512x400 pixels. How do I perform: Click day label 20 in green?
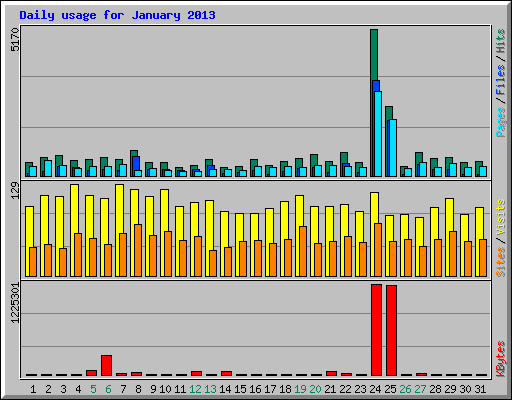pyautogui.click(x=315, y=389)
